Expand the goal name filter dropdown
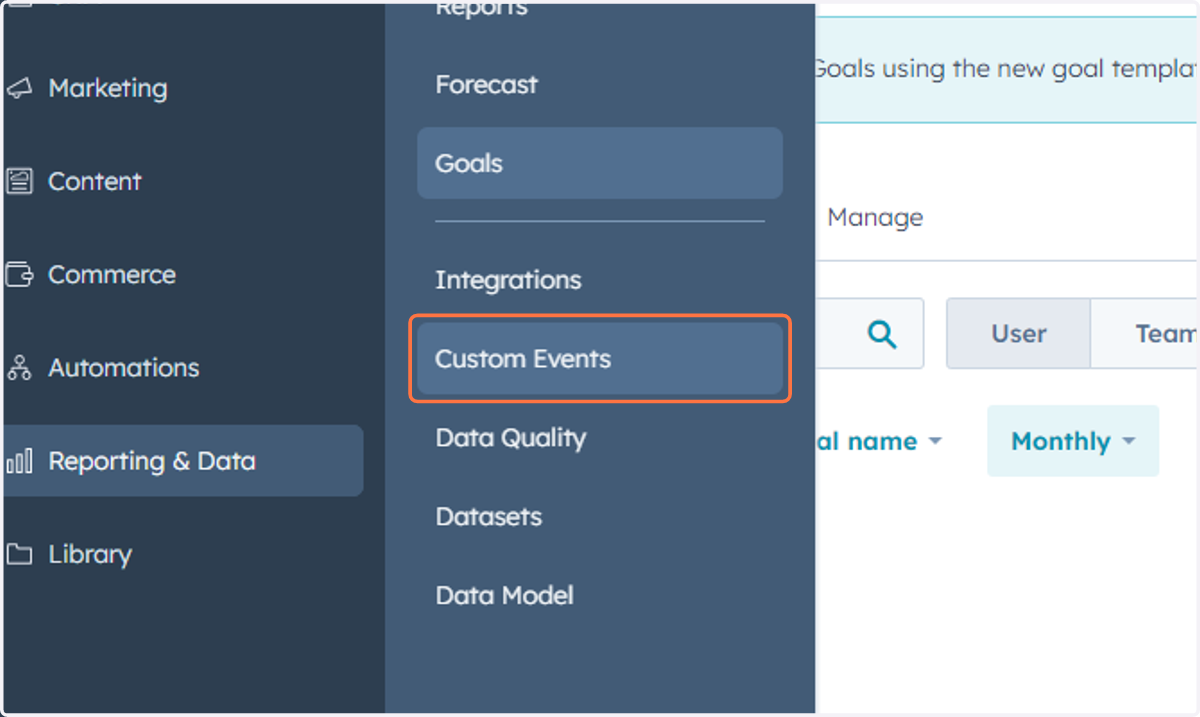 coord(880,441)
